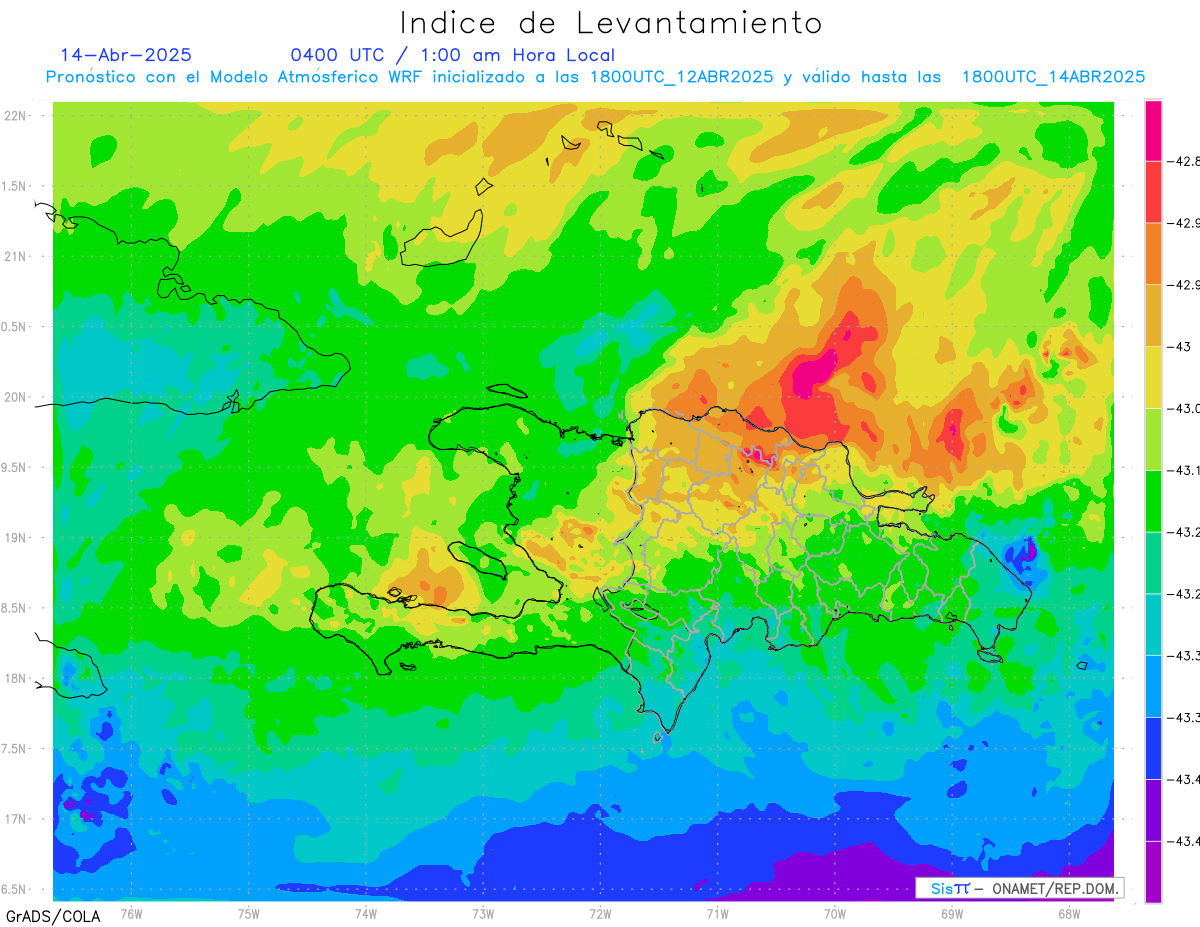Click the 18N latitude label
Screen dimensions: 1200x927
coord(14,678)
